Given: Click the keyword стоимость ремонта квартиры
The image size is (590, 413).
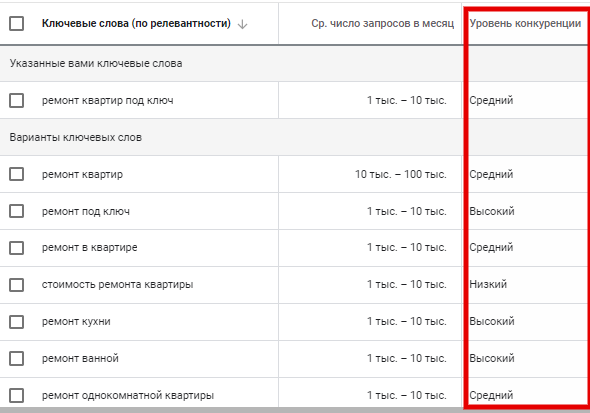Looking at the screenshot, I should point(117,284).
